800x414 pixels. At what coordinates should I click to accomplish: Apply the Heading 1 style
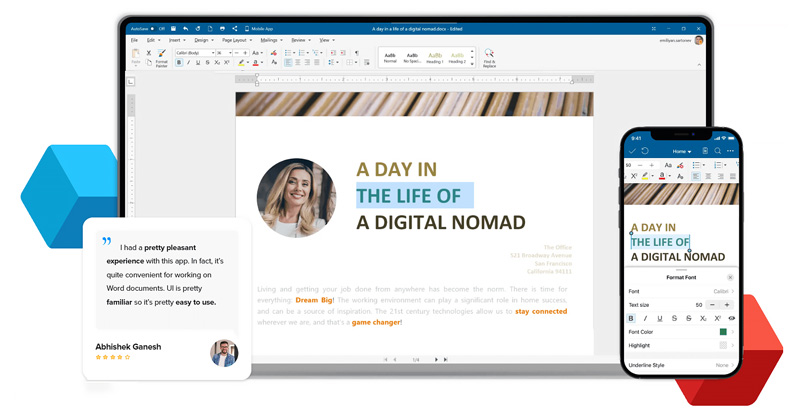pos(435,58)
